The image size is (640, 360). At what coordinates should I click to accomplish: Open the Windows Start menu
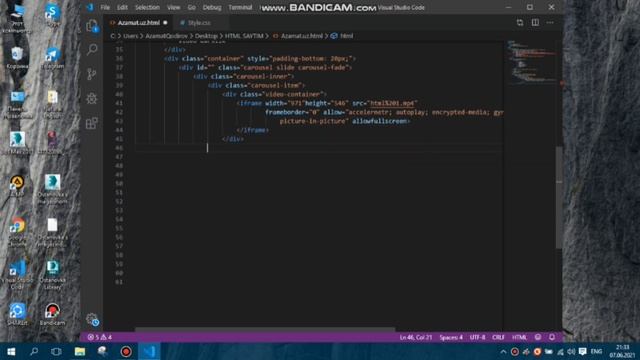(x=11, y=351)
